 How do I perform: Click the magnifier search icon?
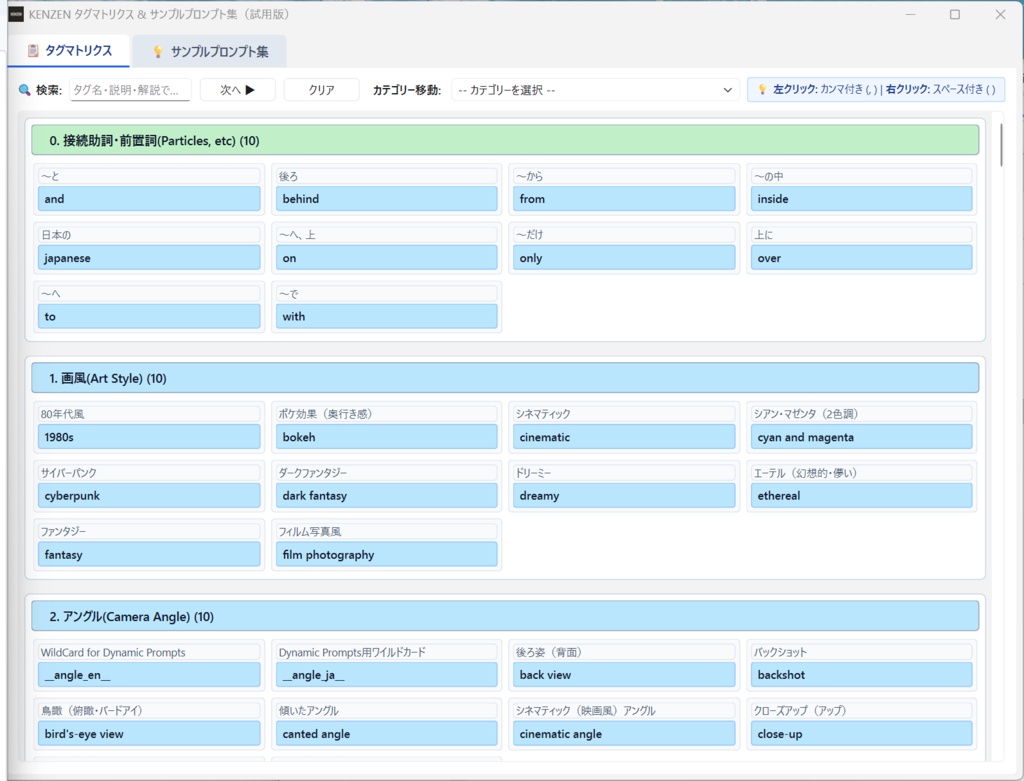(x=25, y=90)
